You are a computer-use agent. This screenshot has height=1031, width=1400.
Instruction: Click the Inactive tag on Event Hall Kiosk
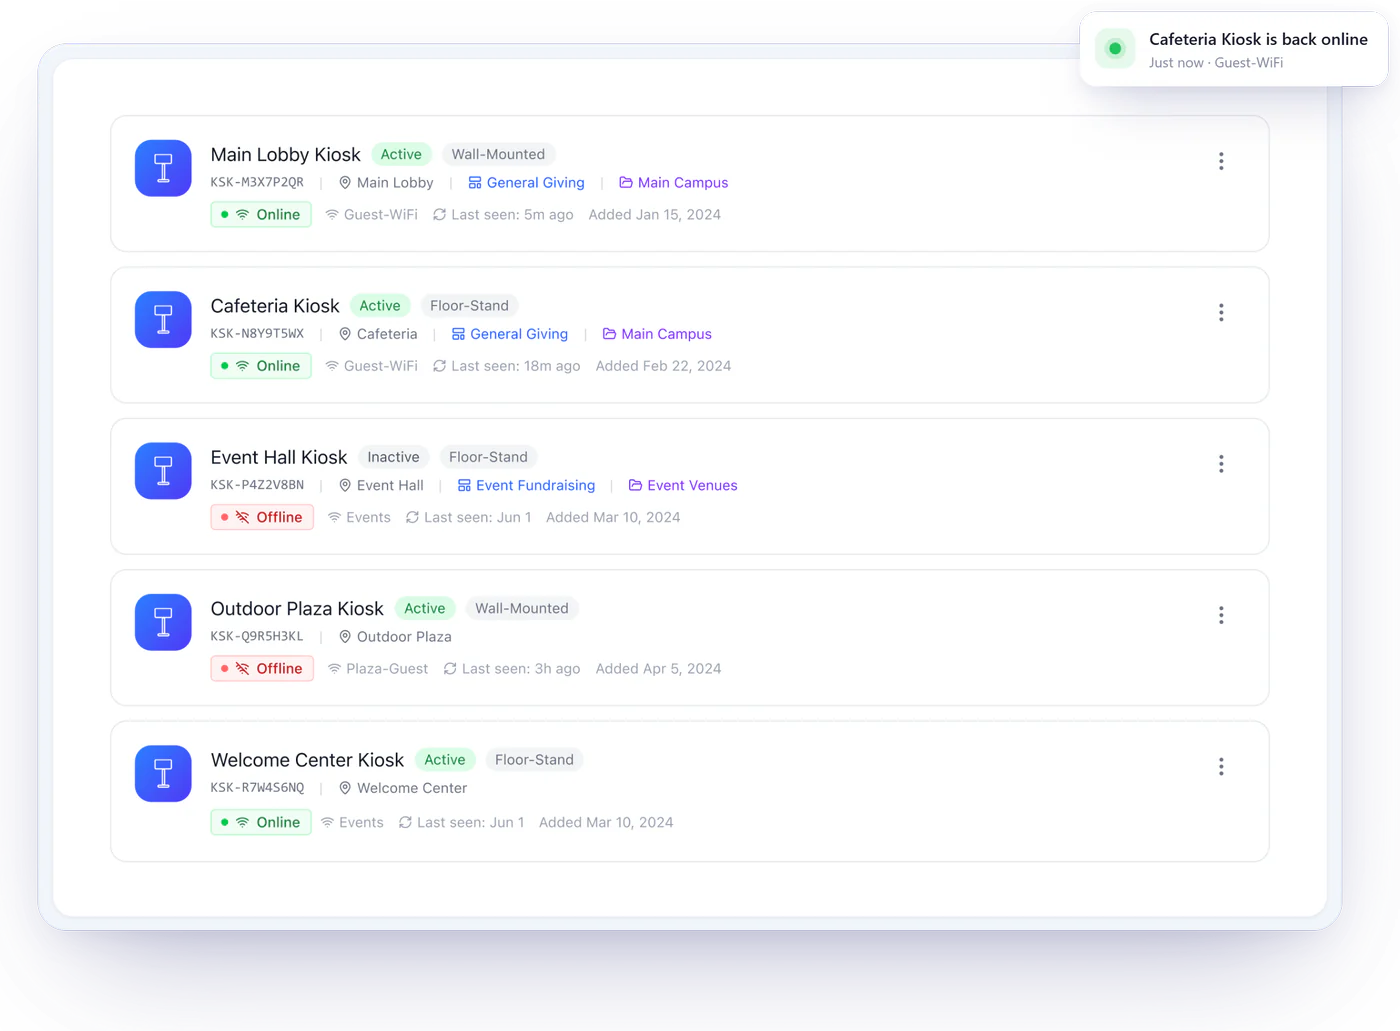(x=393, y=457)
